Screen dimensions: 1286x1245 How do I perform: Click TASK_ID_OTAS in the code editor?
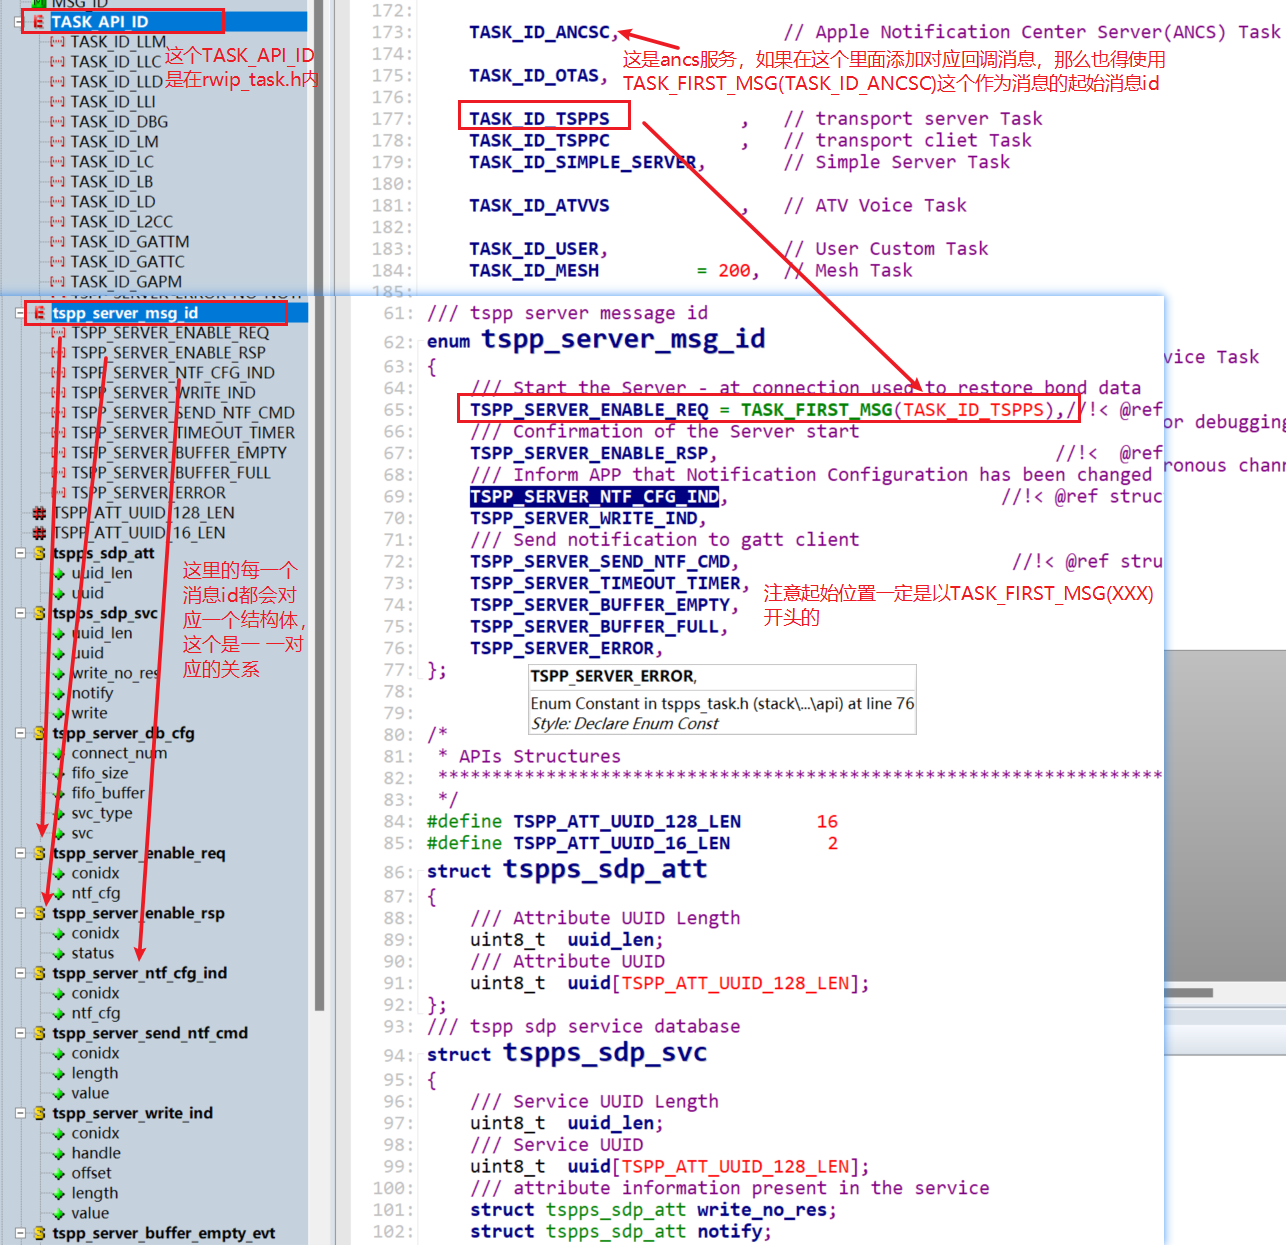(534, 75)
